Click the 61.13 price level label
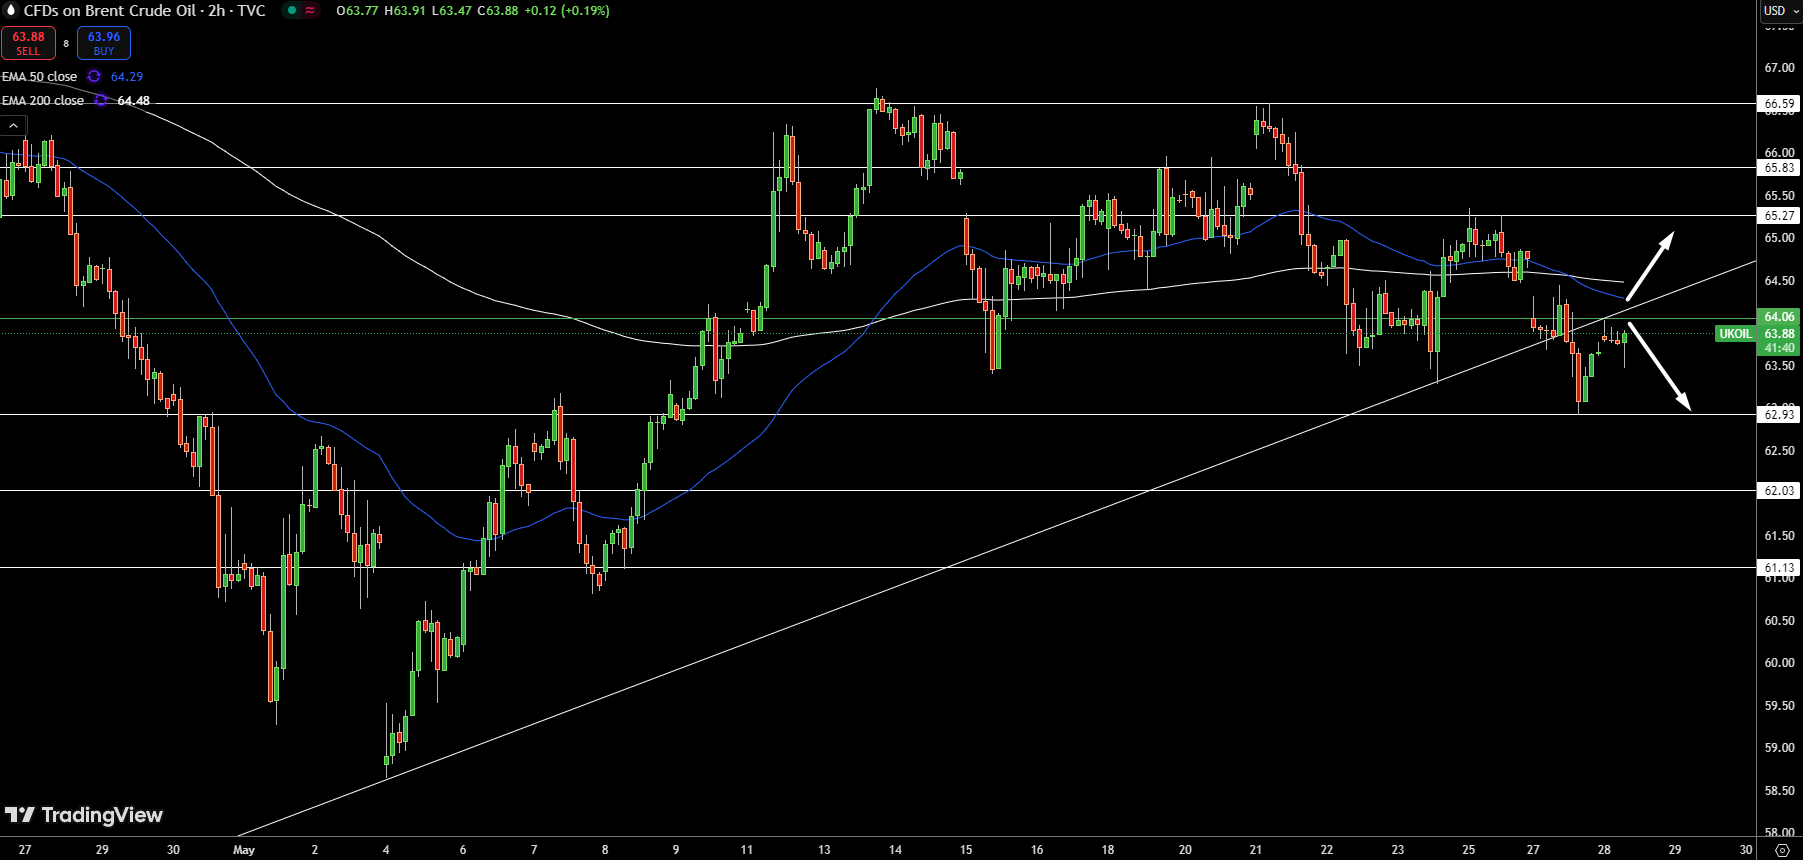Image resolution: width=1803 pixels, height=860 pixels. click(x=1779, y=568)
